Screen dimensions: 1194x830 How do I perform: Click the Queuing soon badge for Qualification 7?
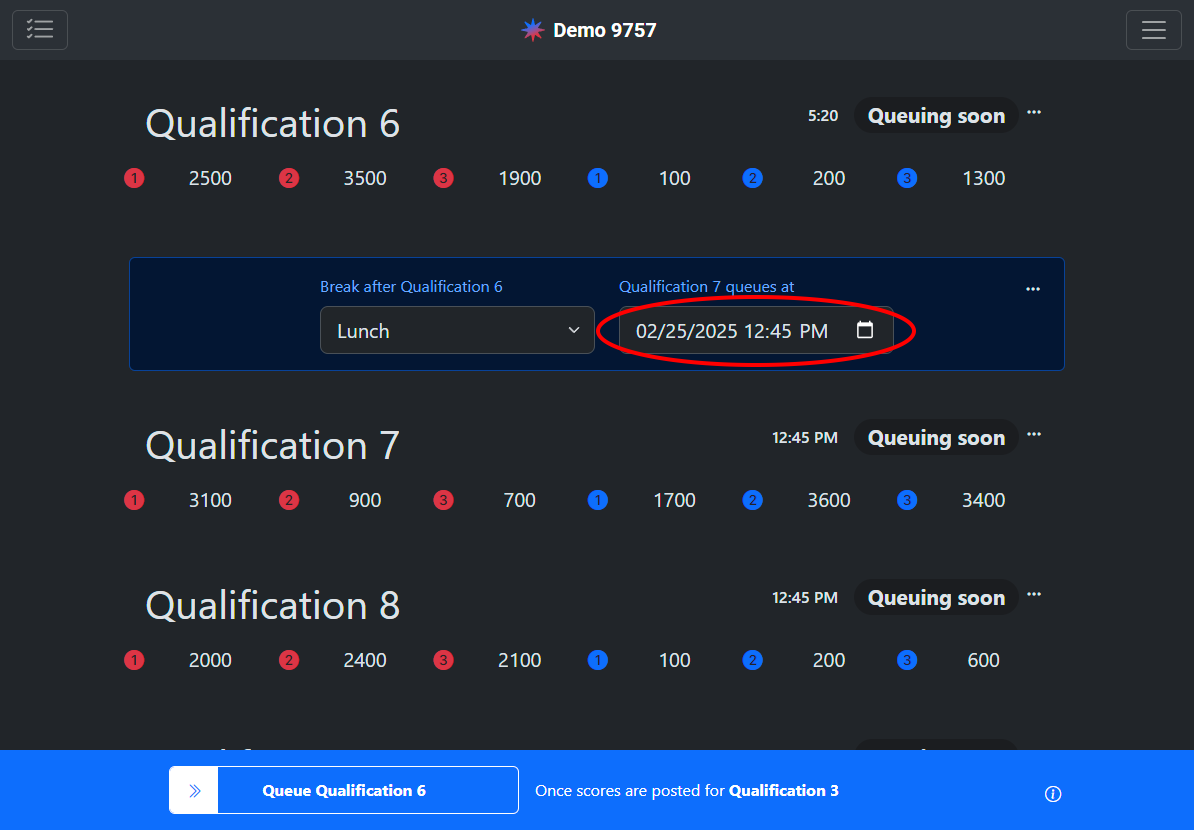click(x=935, y=438)
